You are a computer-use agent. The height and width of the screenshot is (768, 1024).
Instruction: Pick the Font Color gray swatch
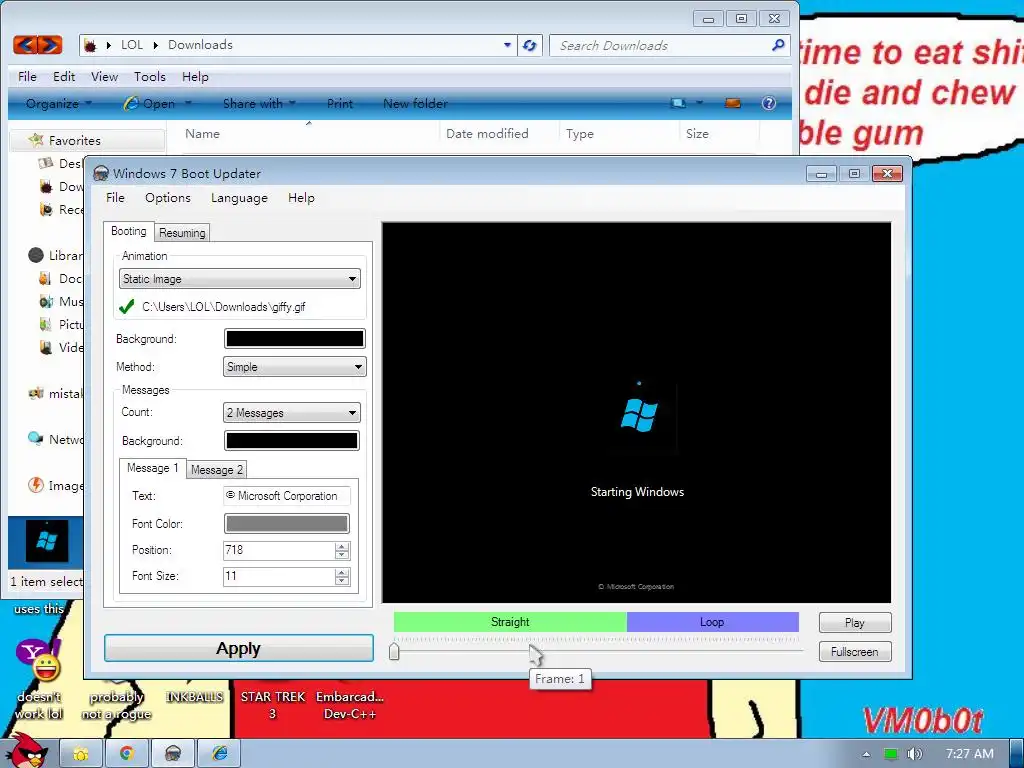[287, 523]
